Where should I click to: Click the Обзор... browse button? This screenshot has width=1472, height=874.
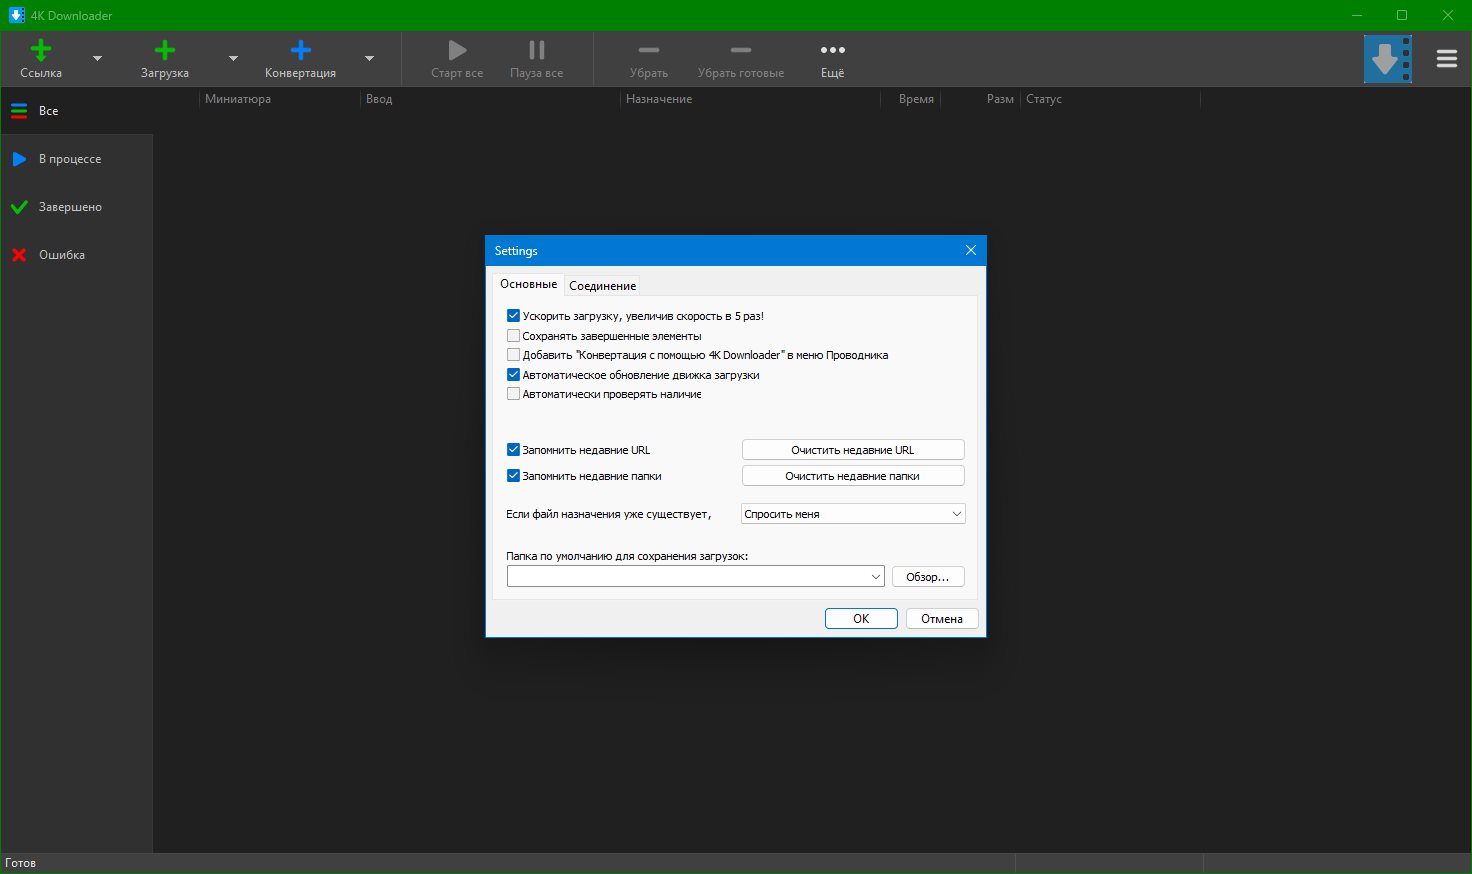927,577
